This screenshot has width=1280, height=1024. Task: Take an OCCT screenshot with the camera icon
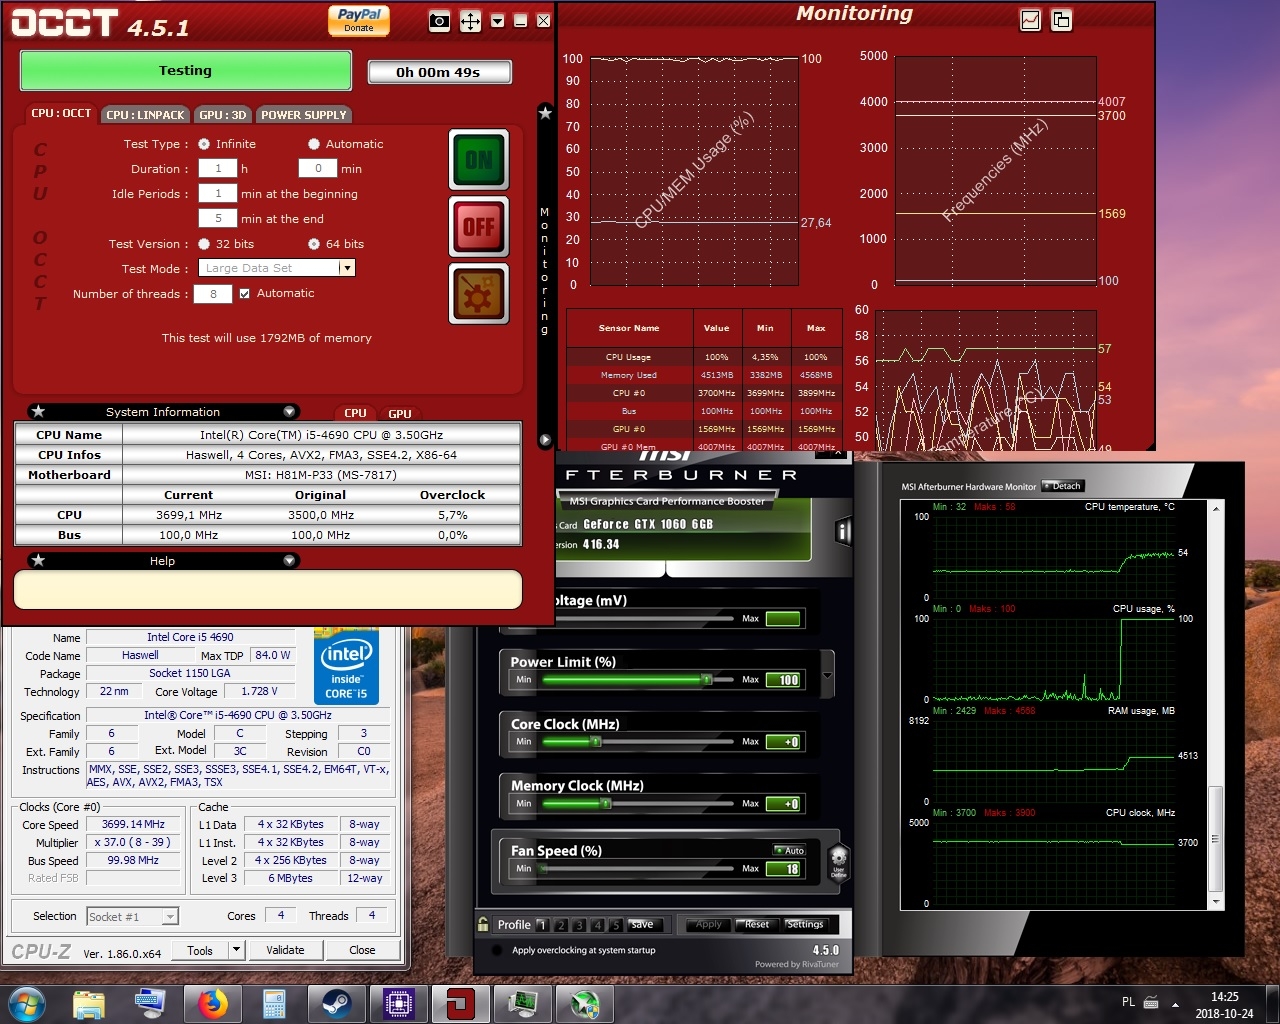pyautogui.click(x=439, y=21)
